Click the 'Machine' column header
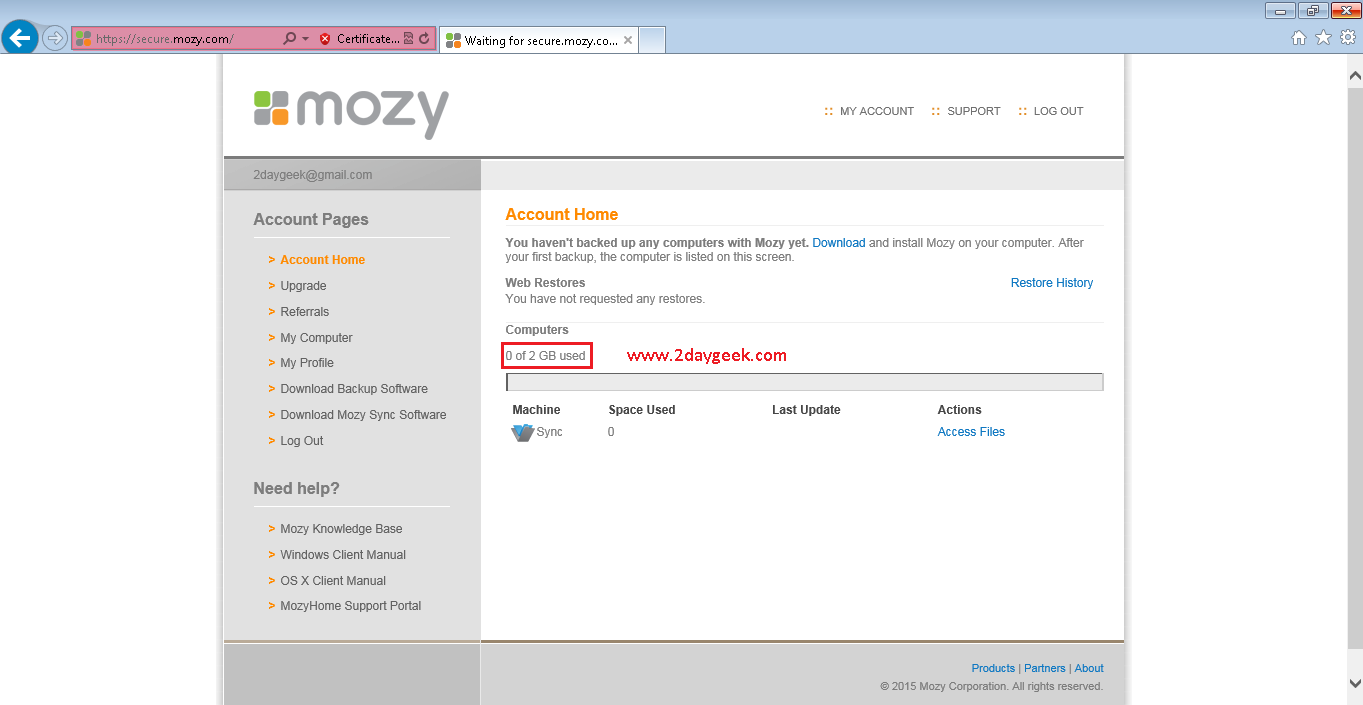This screenshot has width=1363, height=705. 536,410
